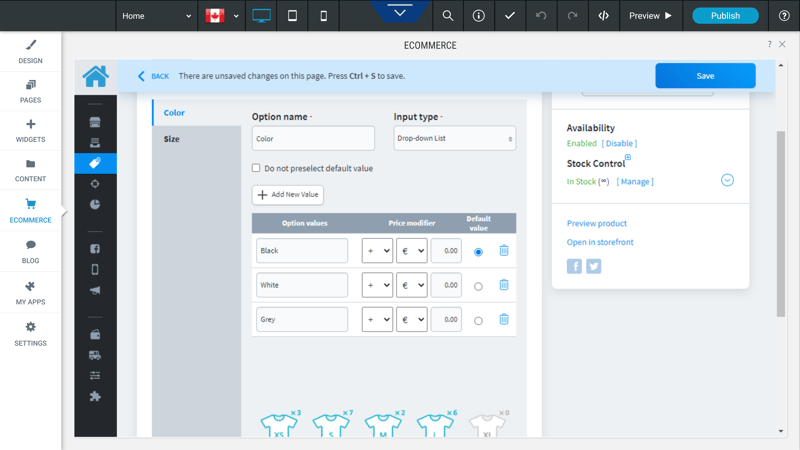Set White as default value
The image size is (800, 450).
tap(478, 286)
